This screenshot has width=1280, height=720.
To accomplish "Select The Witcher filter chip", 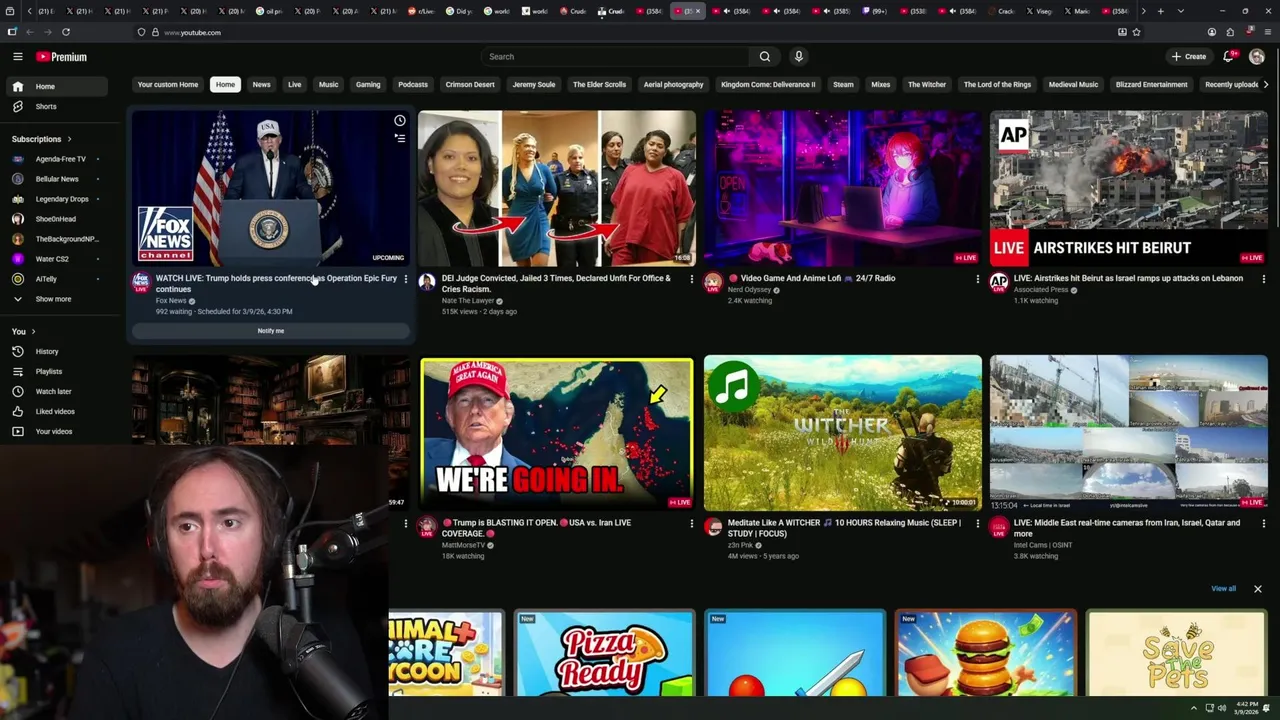I will pos(927,85).
